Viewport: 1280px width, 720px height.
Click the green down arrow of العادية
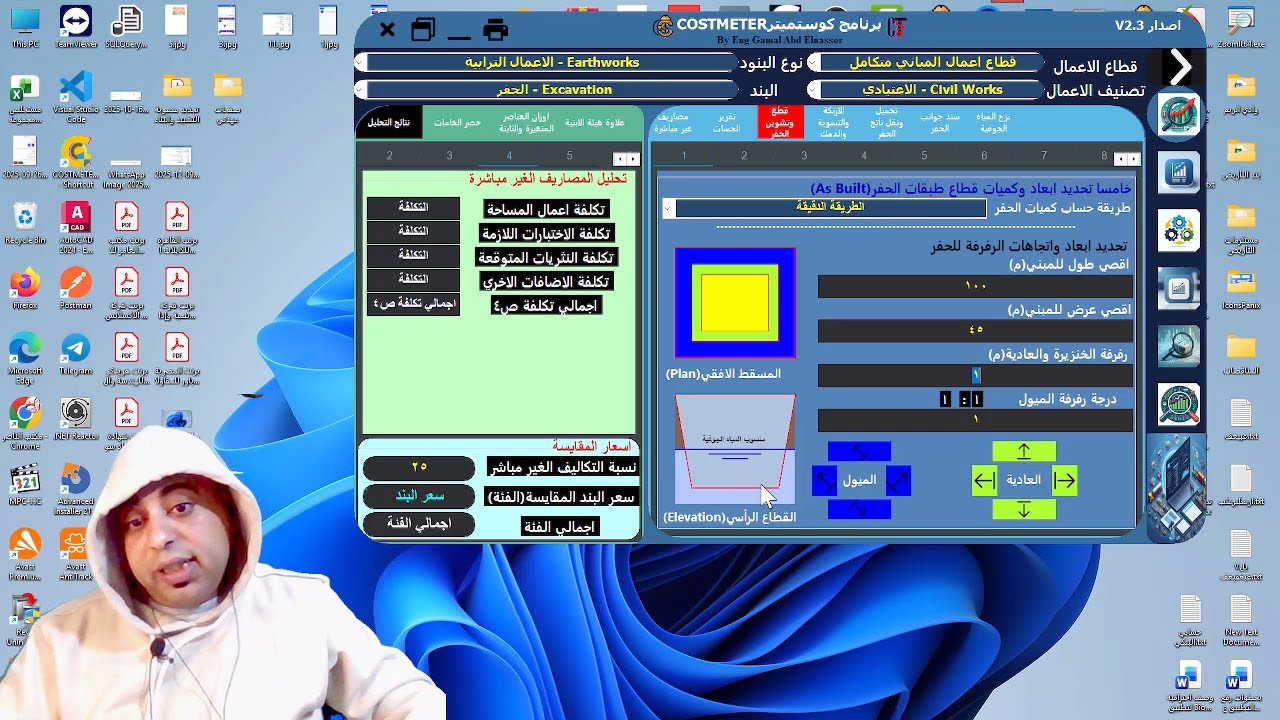(1023, 510)
